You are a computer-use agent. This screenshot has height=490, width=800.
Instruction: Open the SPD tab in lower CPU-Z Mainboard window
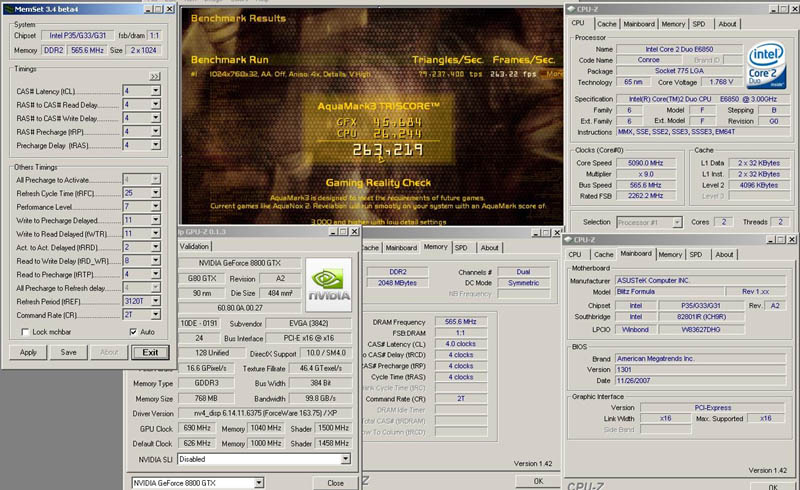[696, 254]
